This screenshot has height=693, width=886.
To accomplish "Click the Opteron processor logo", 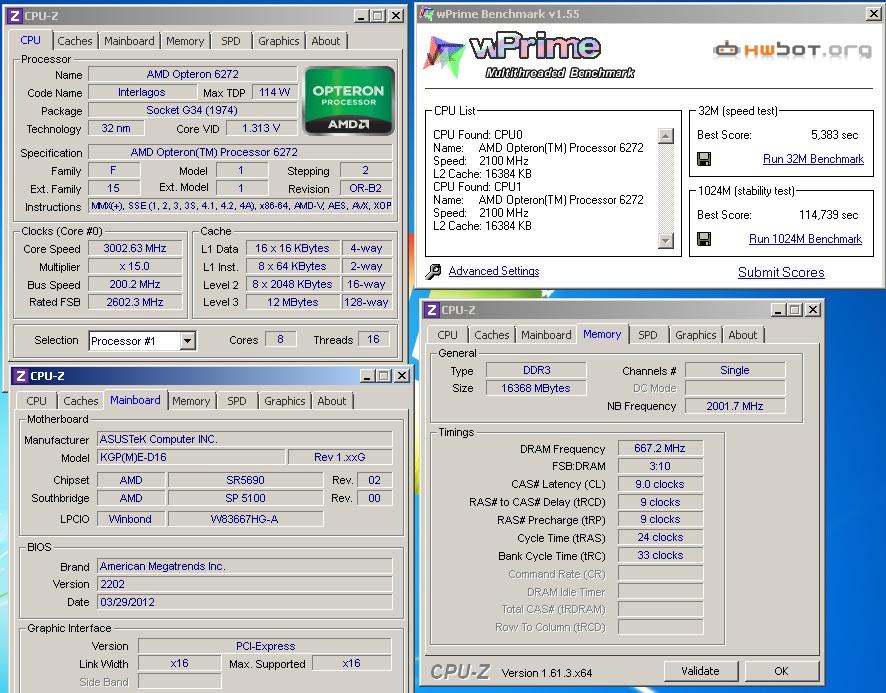I will coord(349,101).
